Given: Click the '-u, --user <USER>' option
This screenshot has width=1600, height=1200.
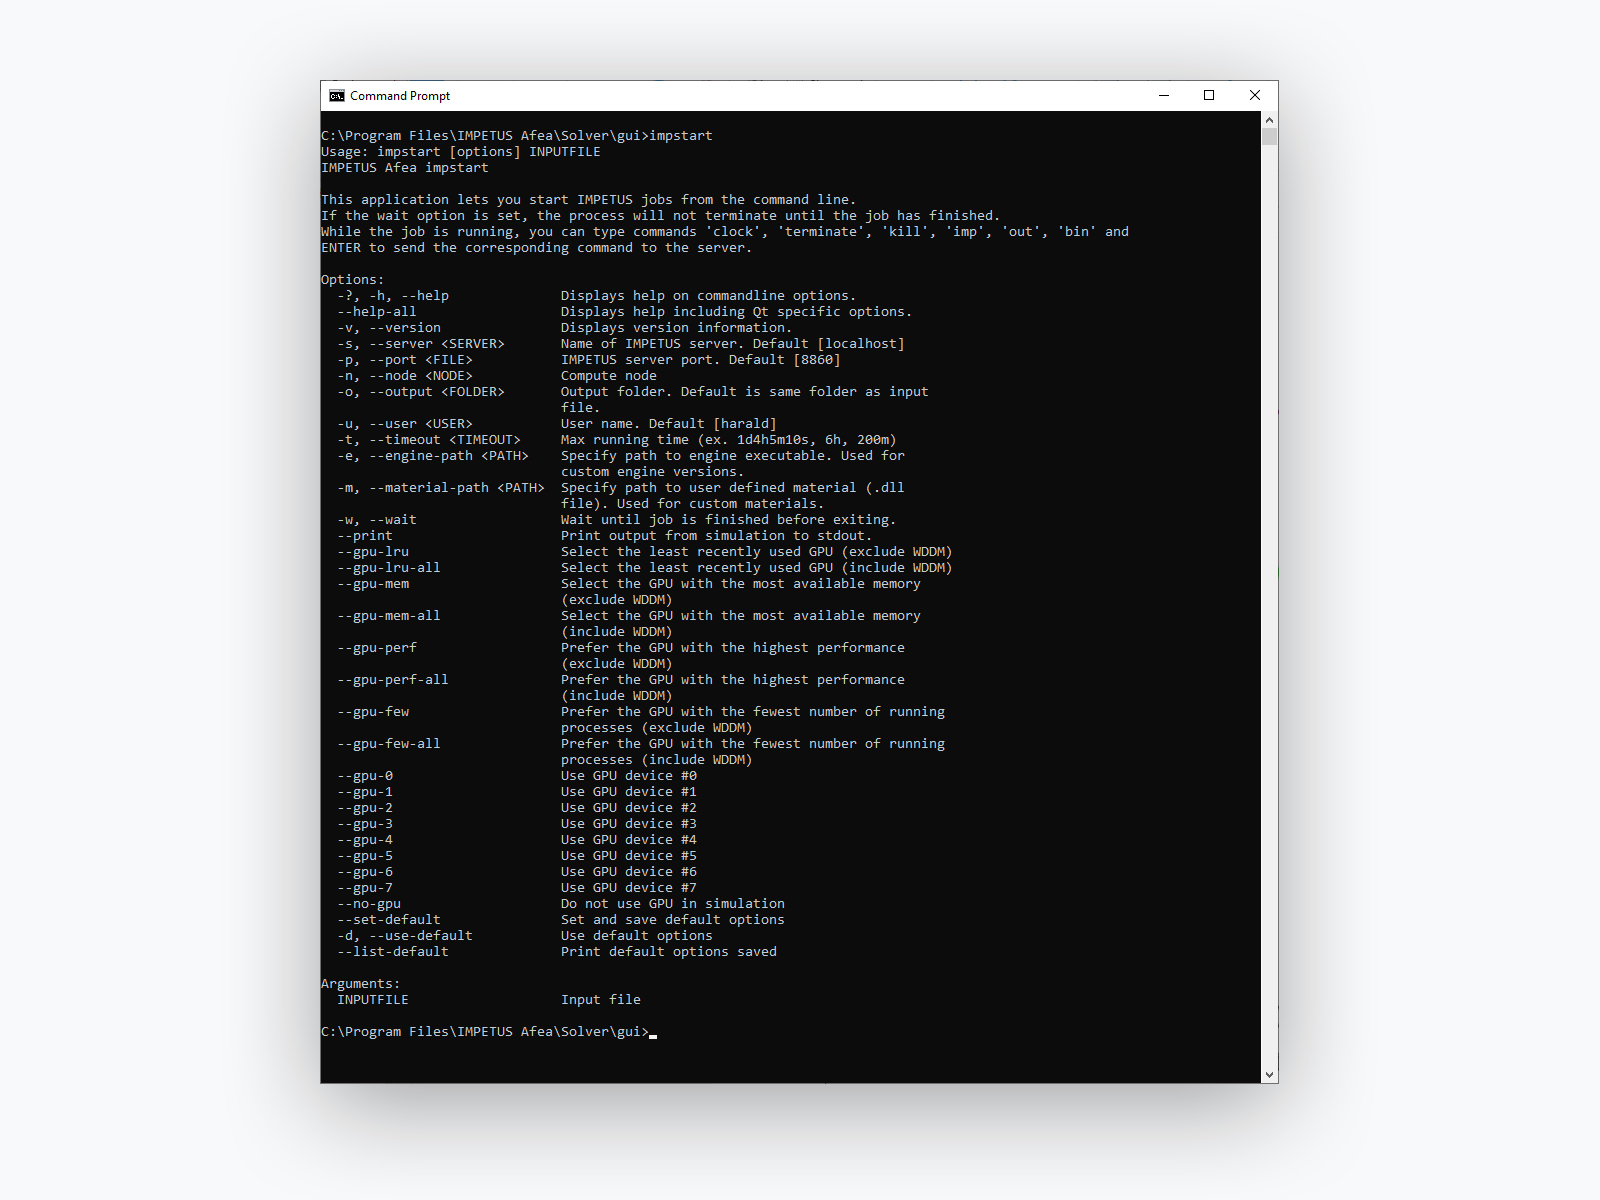Looking at the screenshot, I should (x=405, y=424).
